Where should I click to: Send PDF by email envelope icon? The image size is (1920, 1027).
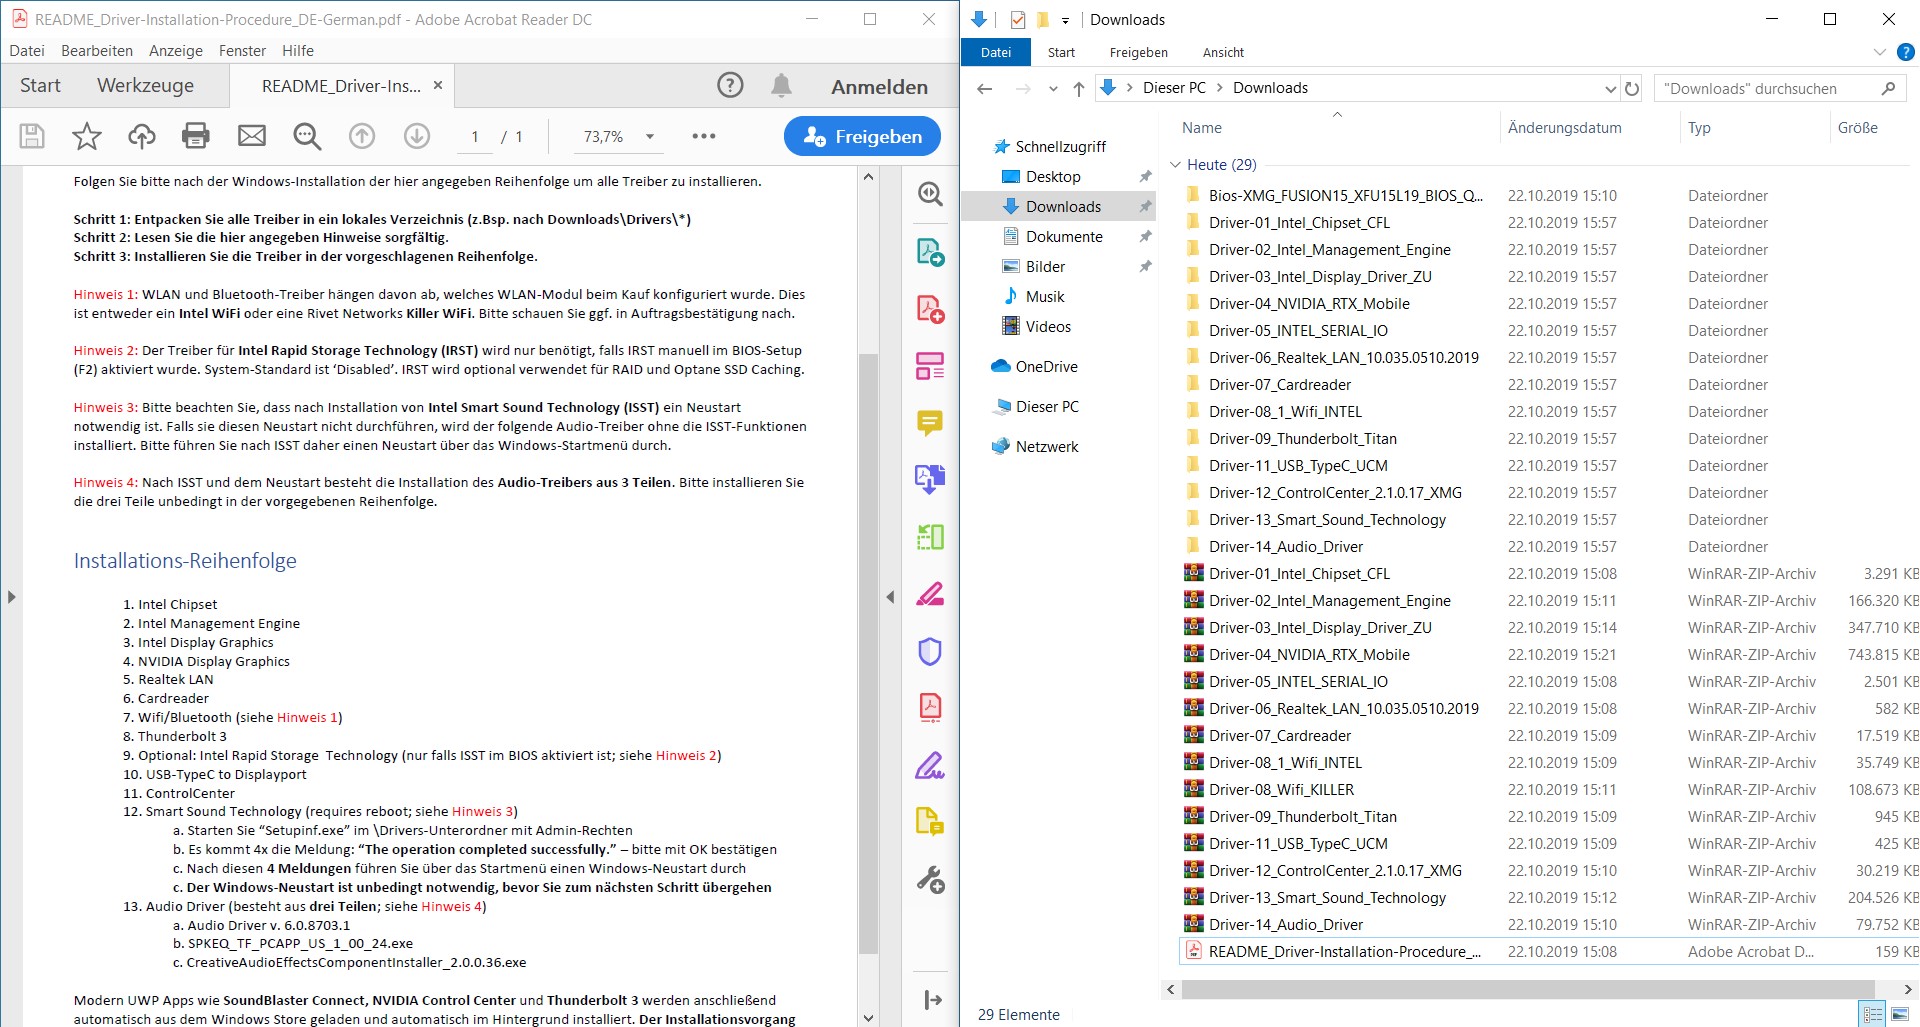(x=252, y=136)
